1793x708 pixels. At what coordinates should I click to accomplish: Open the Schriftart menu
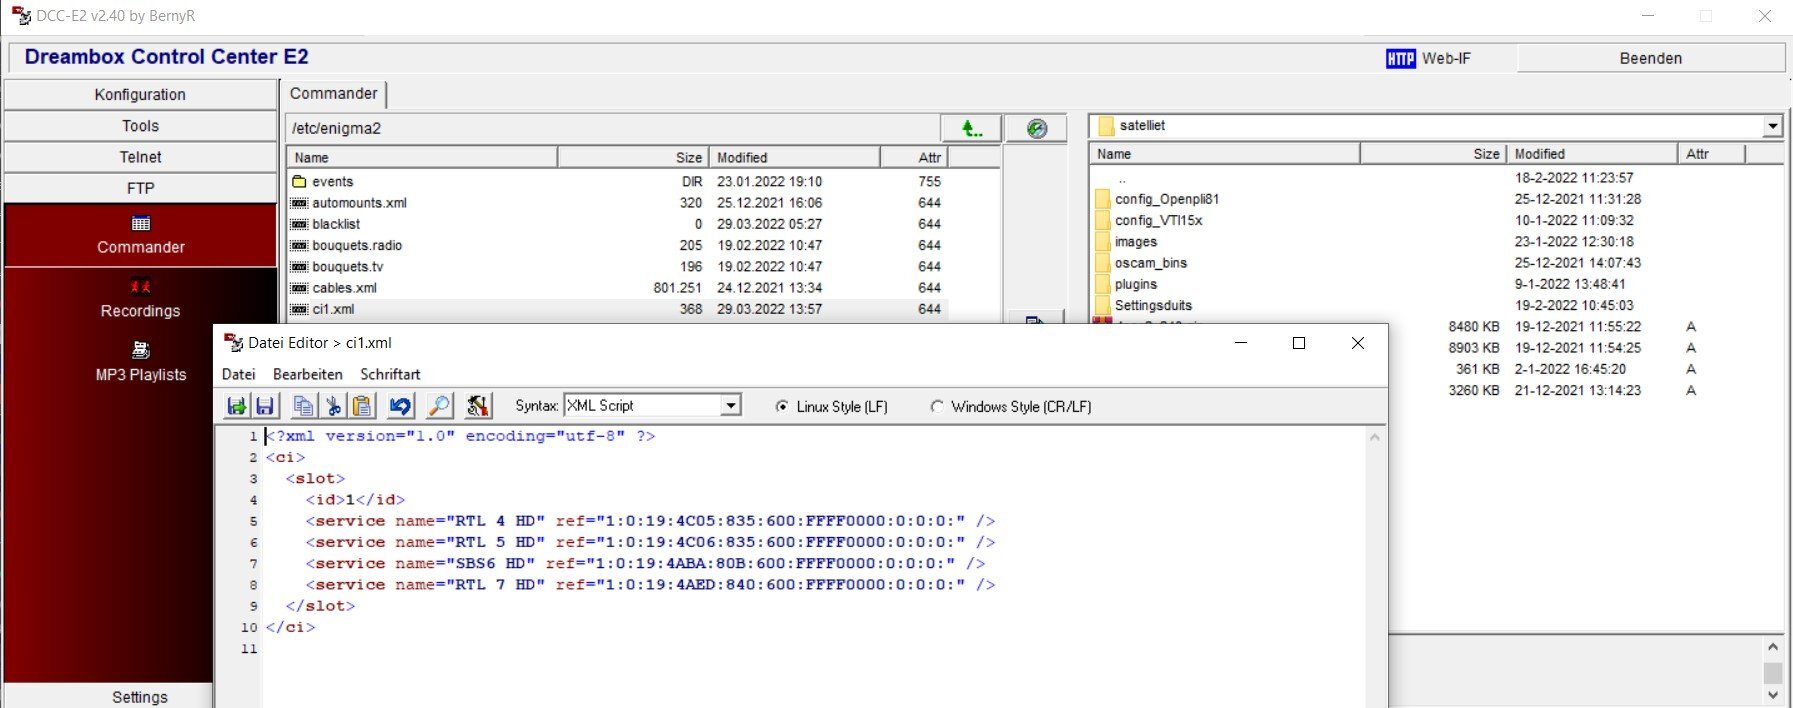[390, 374]
